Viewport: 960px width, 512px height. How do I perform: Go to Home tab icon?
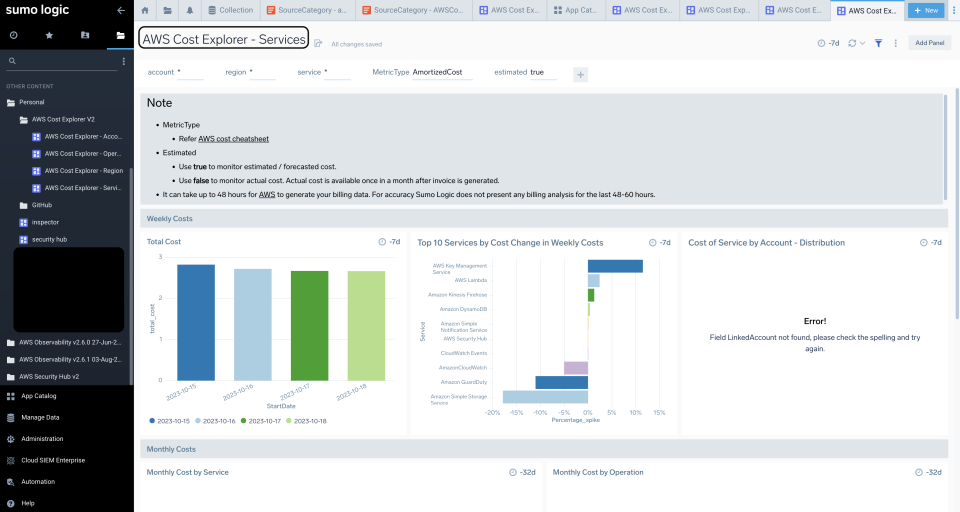[145, 10]
